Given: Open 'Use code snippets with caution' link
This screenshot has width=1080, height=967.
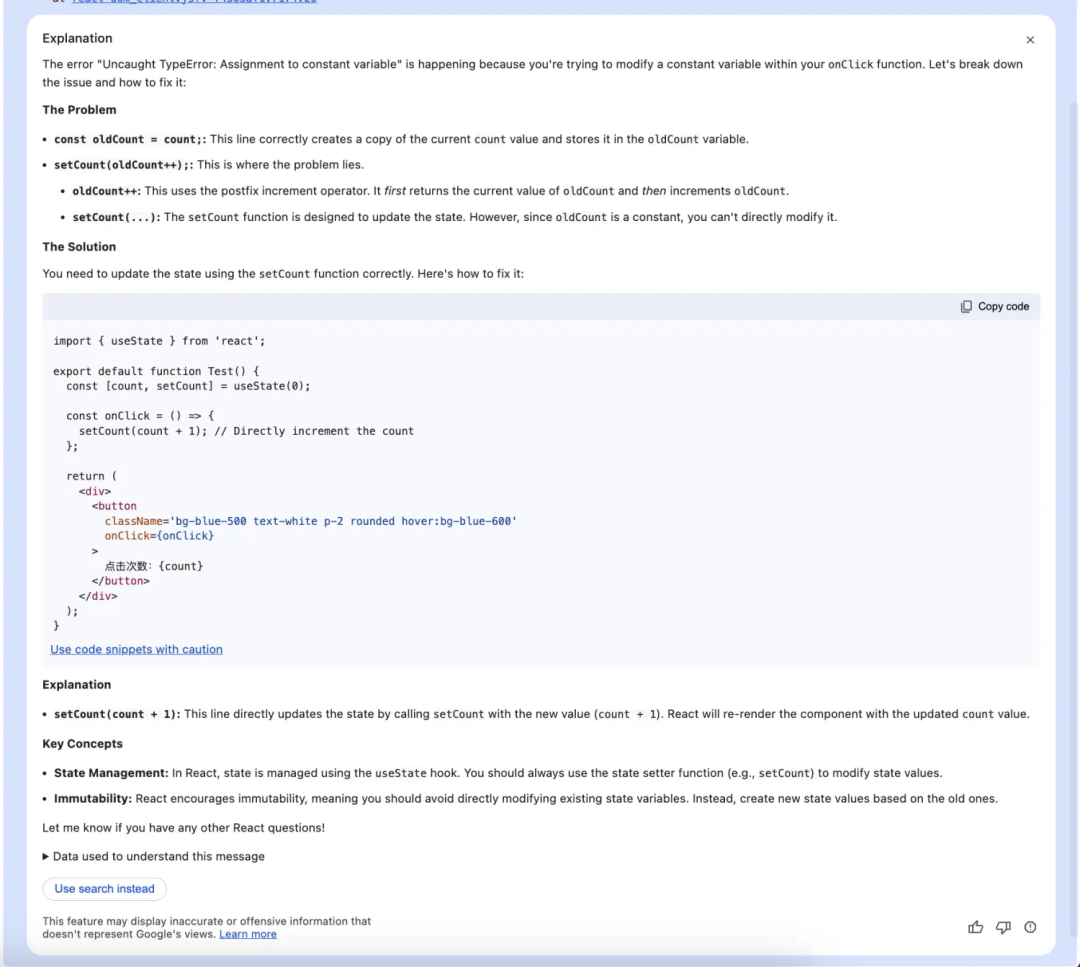Looking at the screenshot, I should click(136, 649).
